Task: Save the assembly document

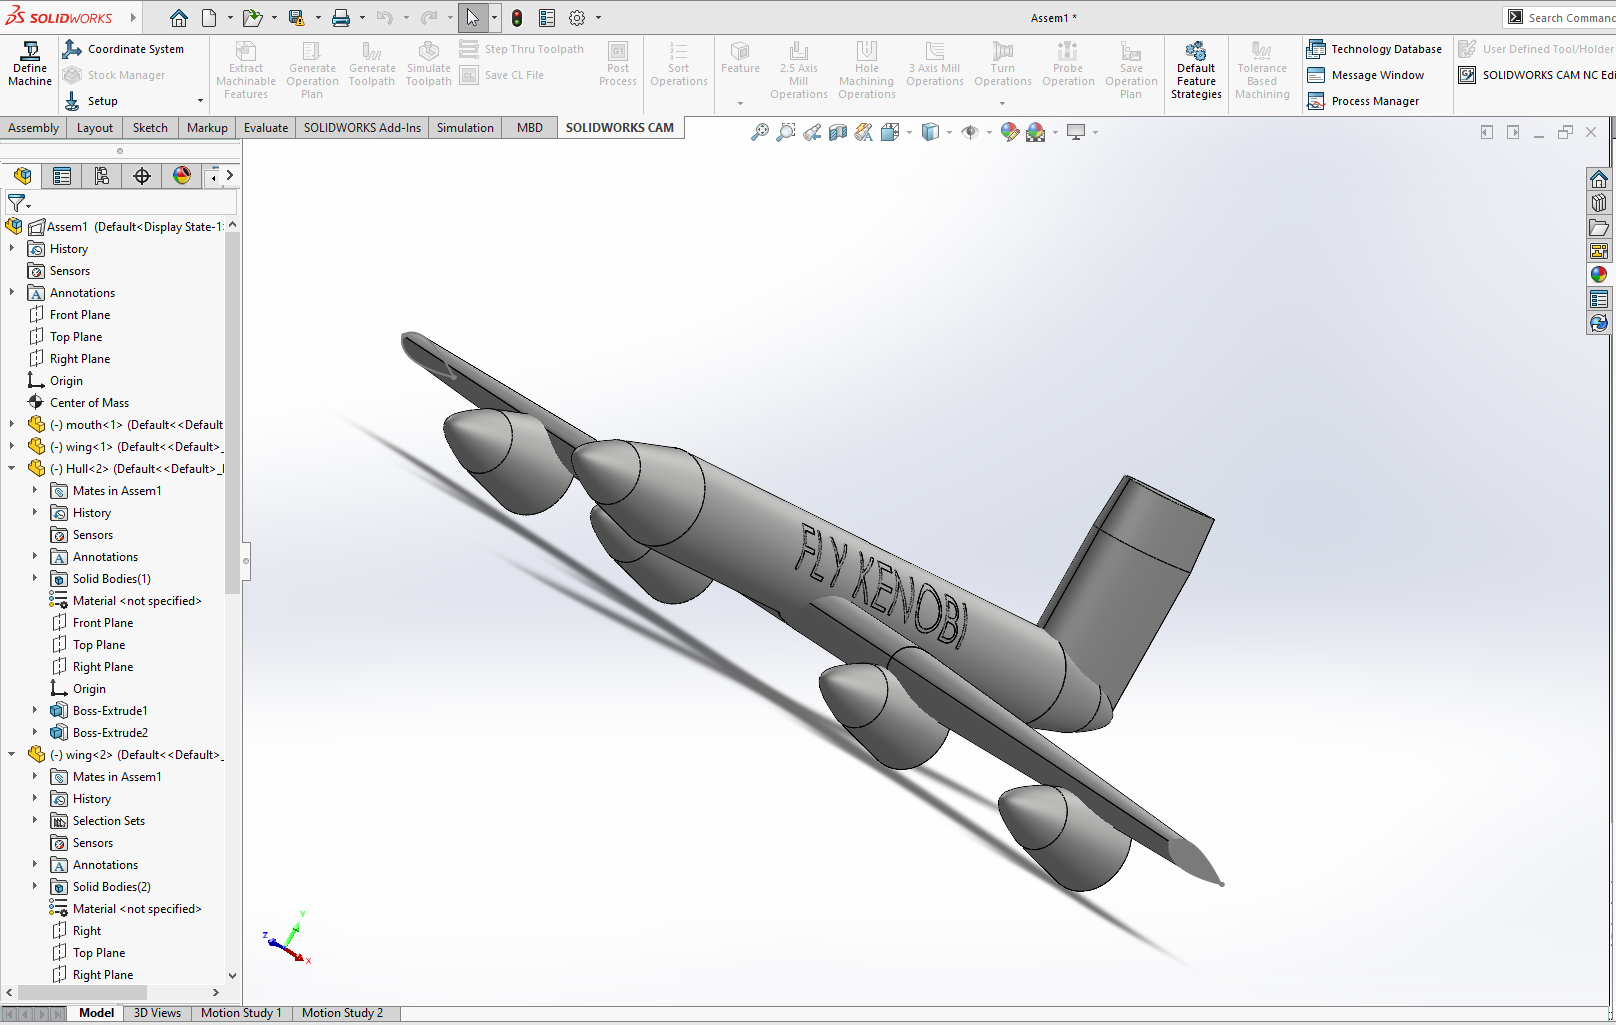Action: coord(296,18)
